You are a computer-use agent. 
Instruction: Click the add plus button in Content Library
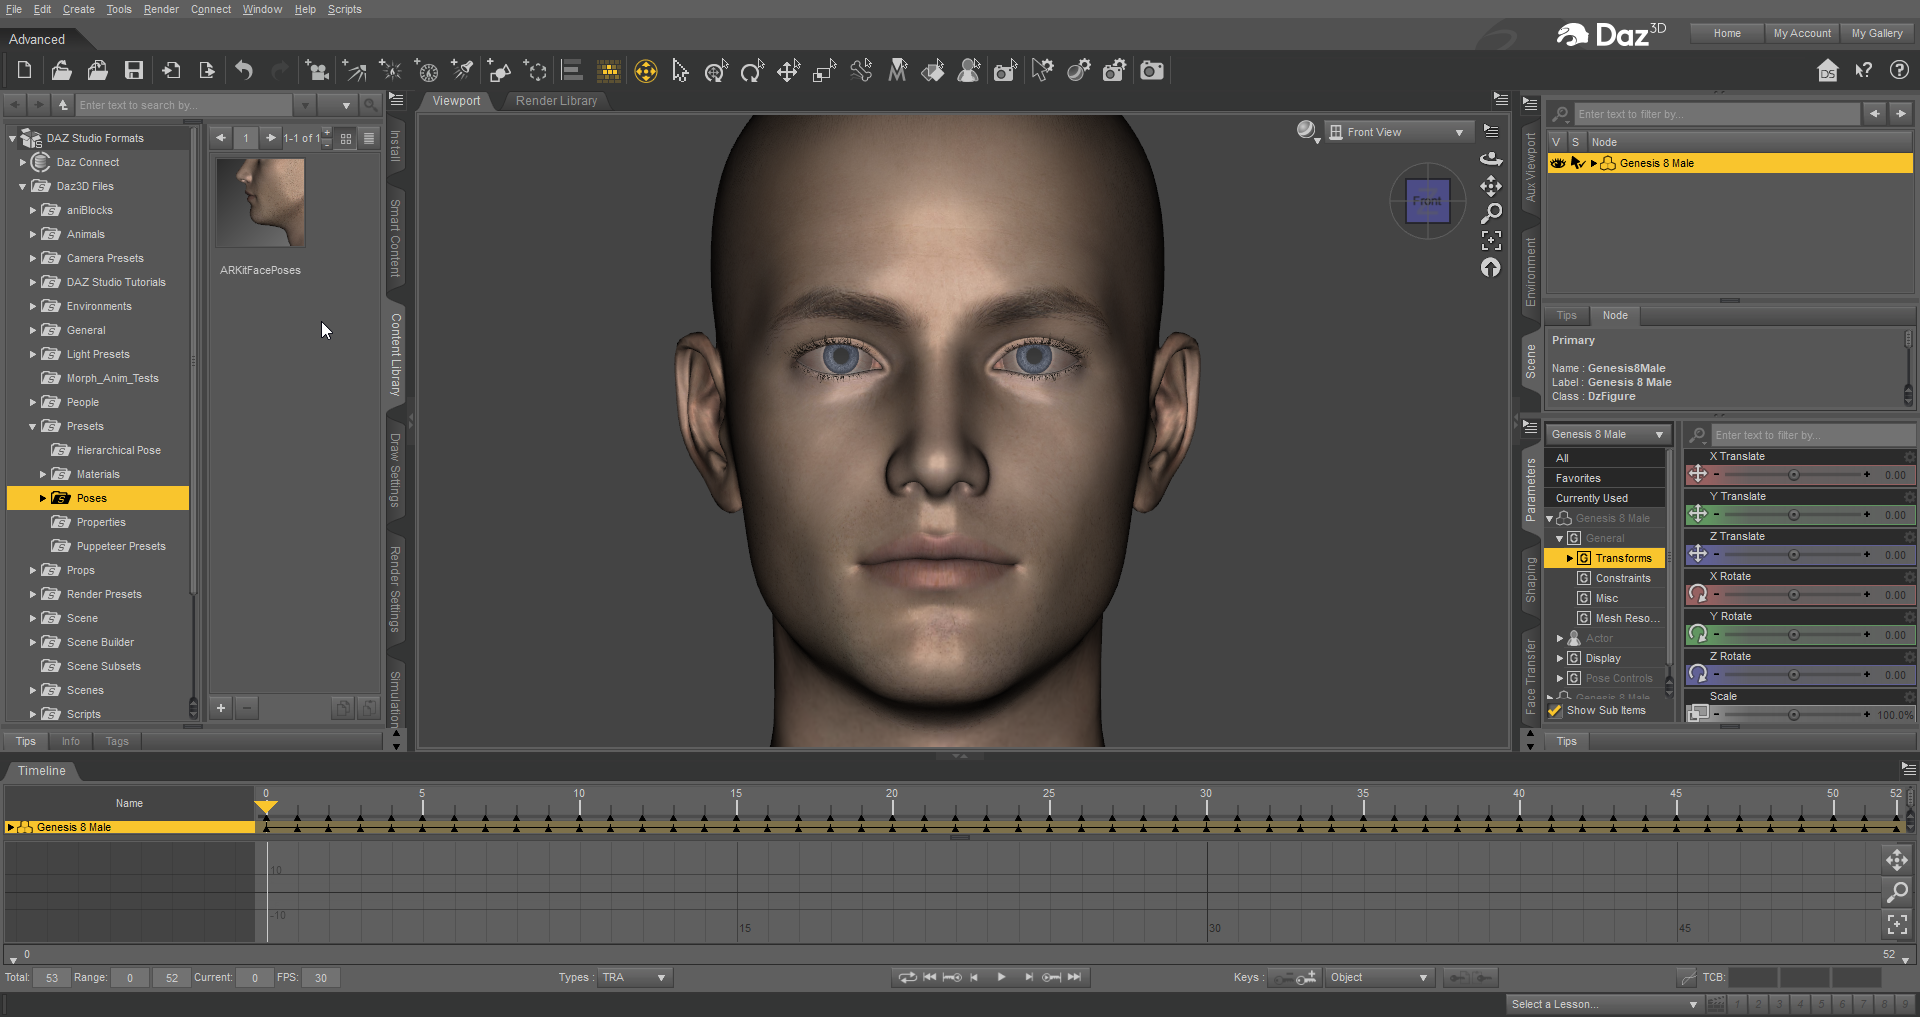pyautogui.click(x=221, y=708)
